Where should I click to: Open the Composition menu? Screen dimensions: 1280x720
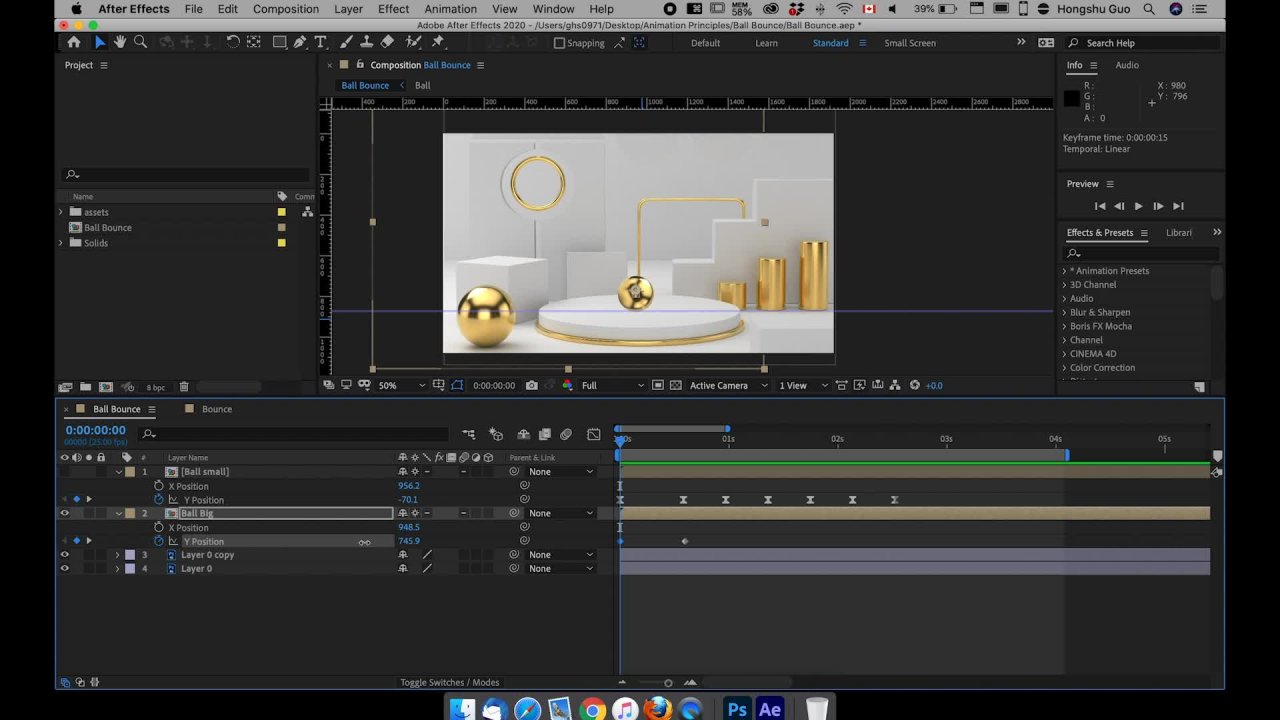click(x=285, y=9)
